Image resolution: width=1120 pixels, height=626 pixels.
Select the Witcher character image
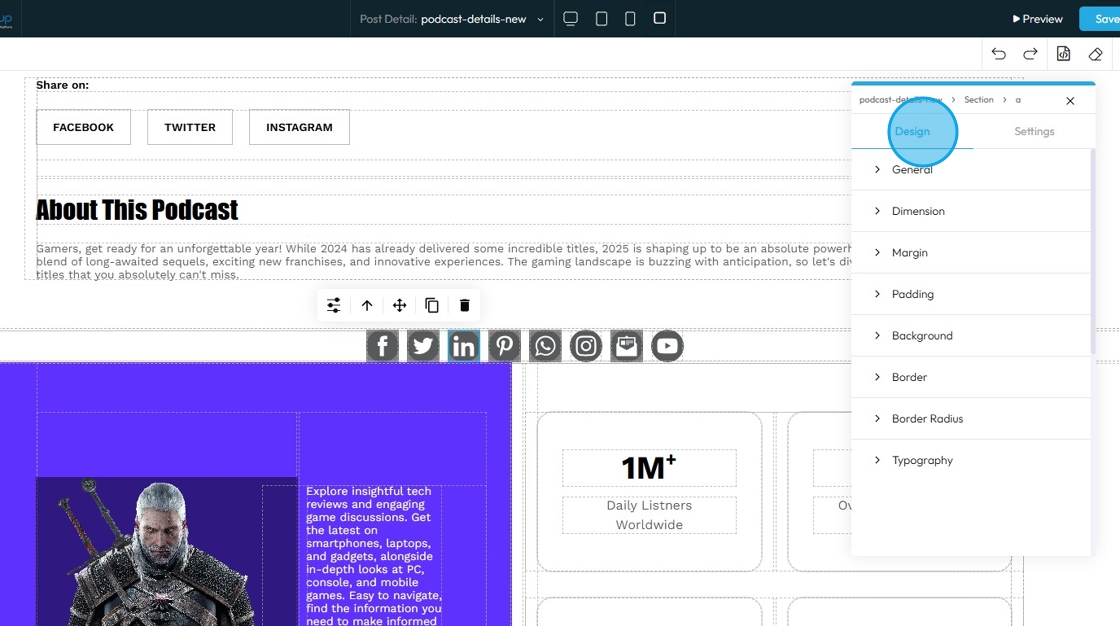point(167,552)
